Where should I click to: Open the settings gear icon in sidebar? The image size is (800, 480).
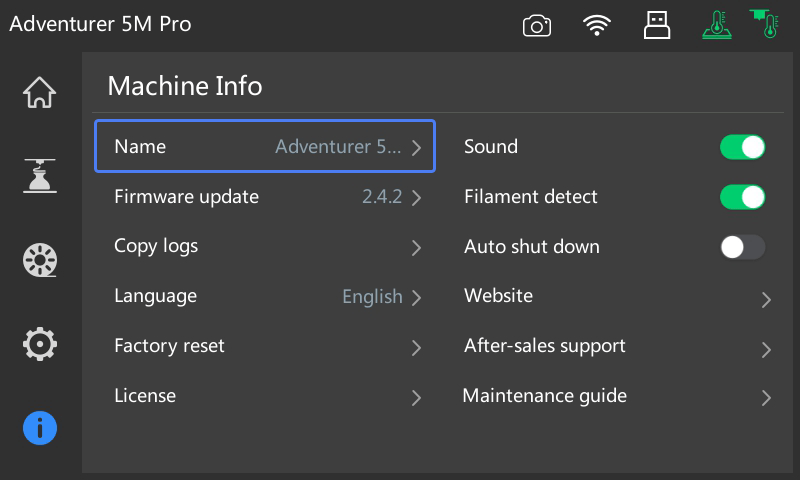coord(39,344)
